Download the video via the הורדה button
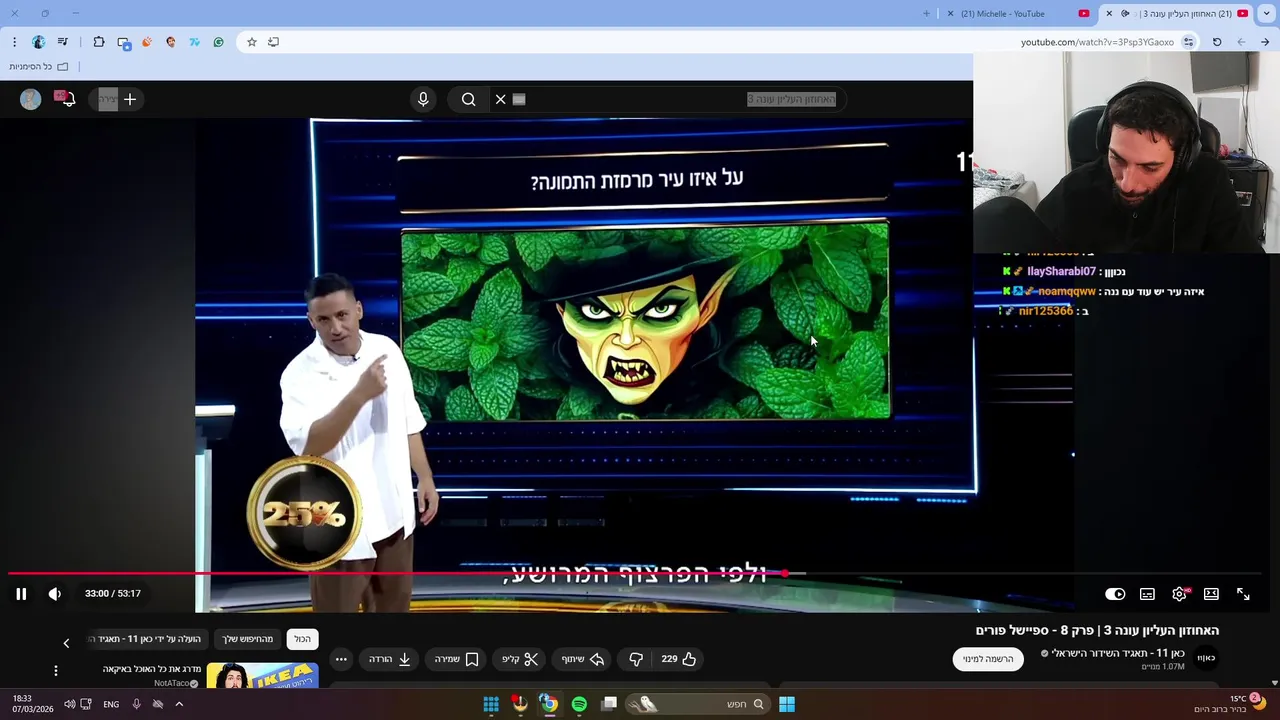 [390, 659]
